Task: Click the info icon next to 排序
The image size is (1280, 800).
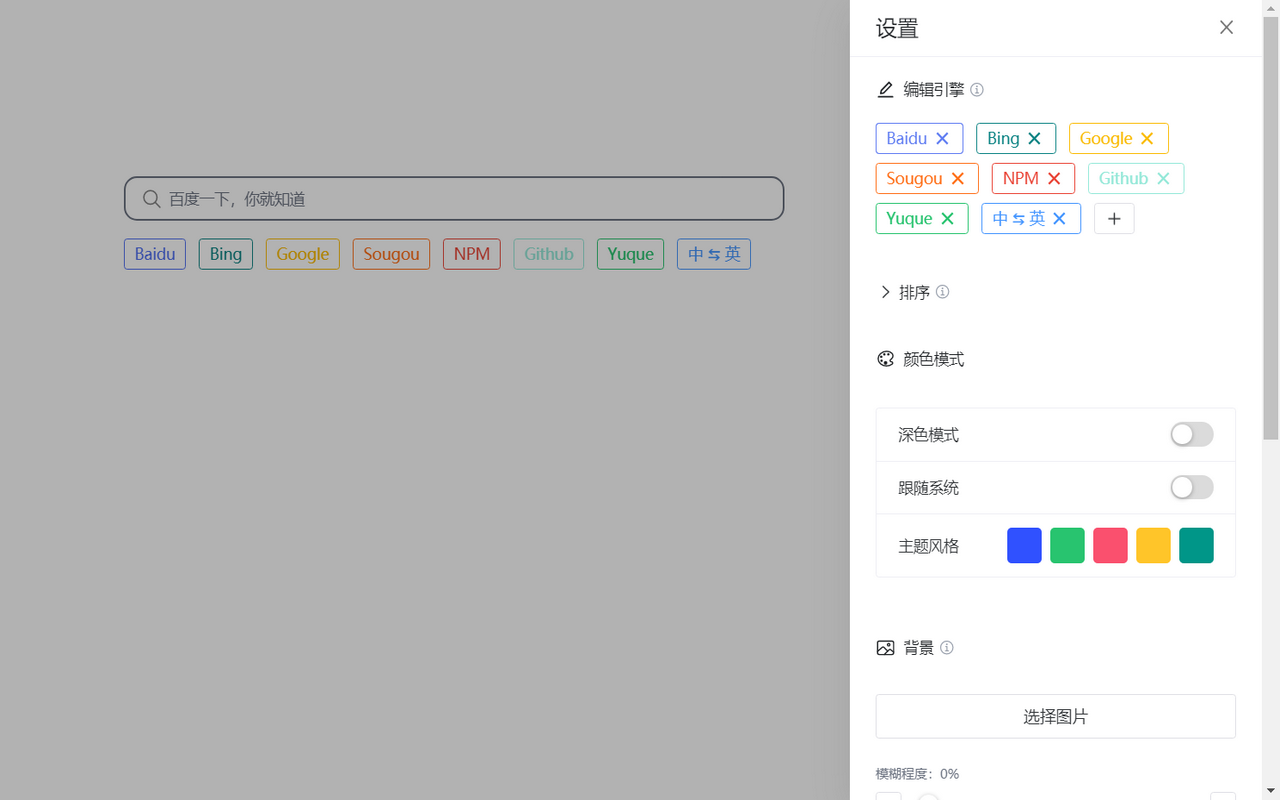Action: [x=942, y=292]
